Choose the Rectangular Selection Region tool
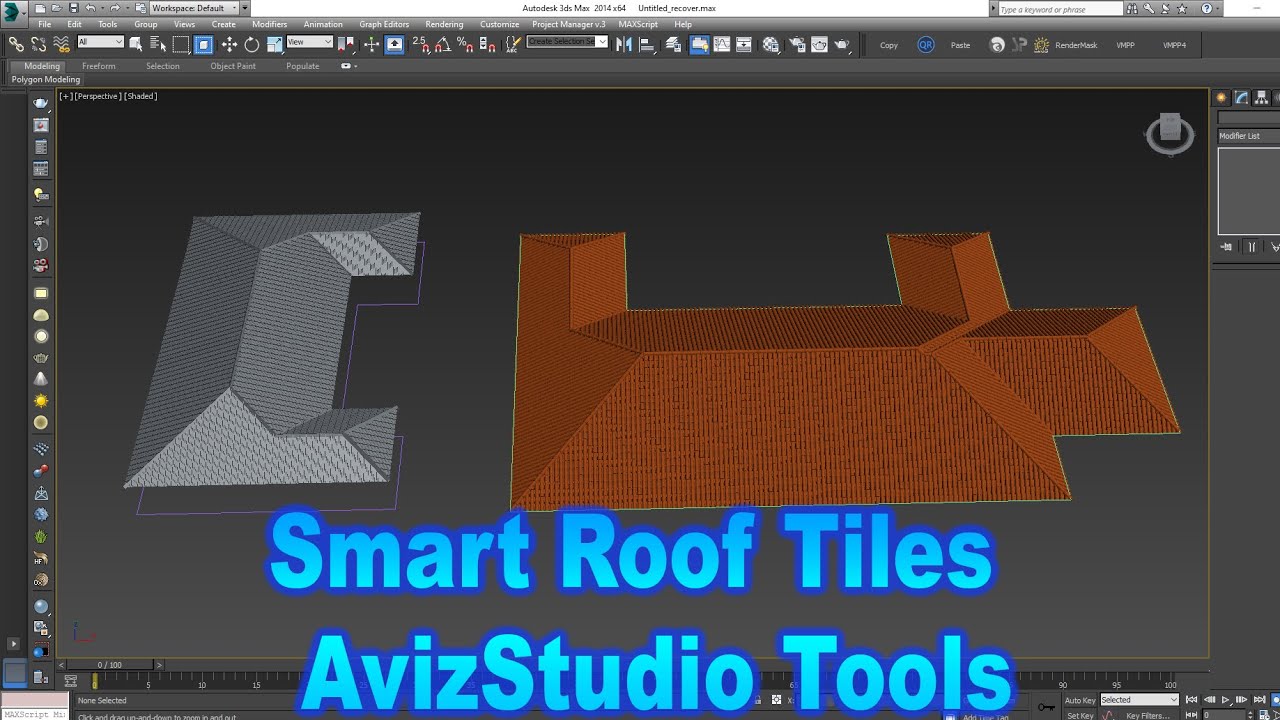Viewport: 1280px width, 720px height. [x=181, y=44]
